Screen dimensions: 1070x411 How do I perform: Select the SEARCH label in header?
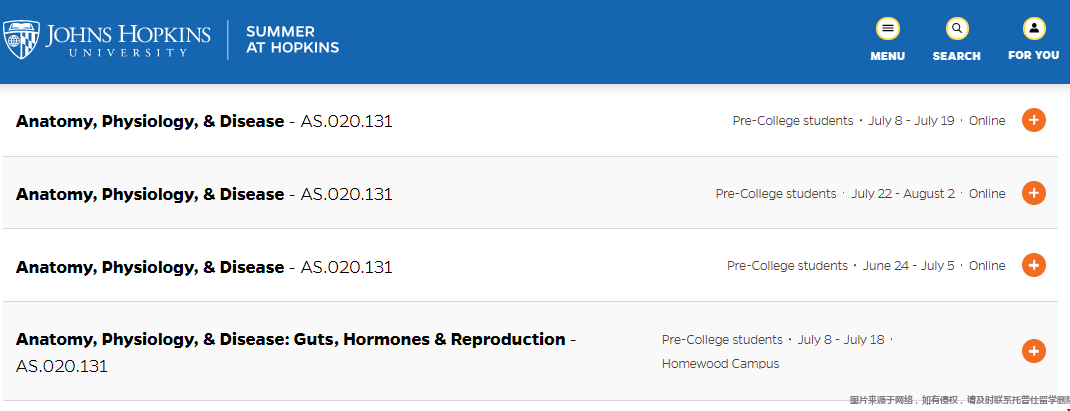957,56
